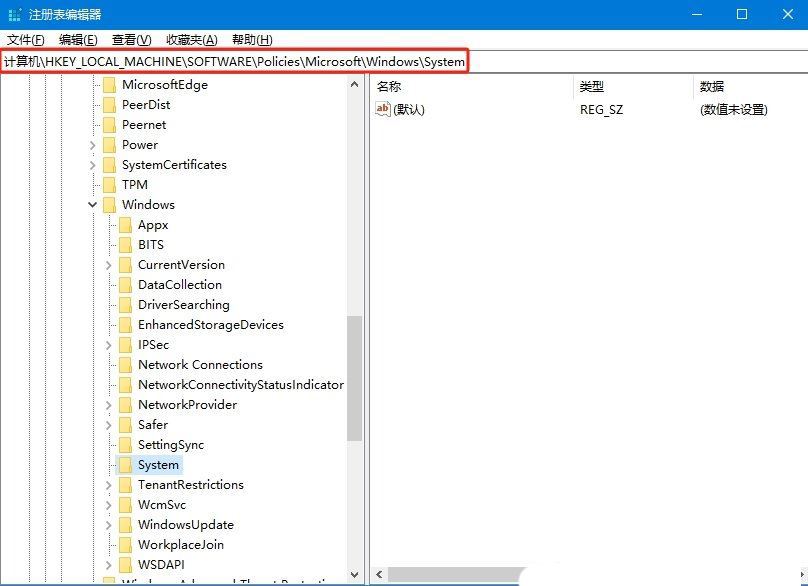Select the MicrosoftEdge folder icon

(x=109, y=85)
